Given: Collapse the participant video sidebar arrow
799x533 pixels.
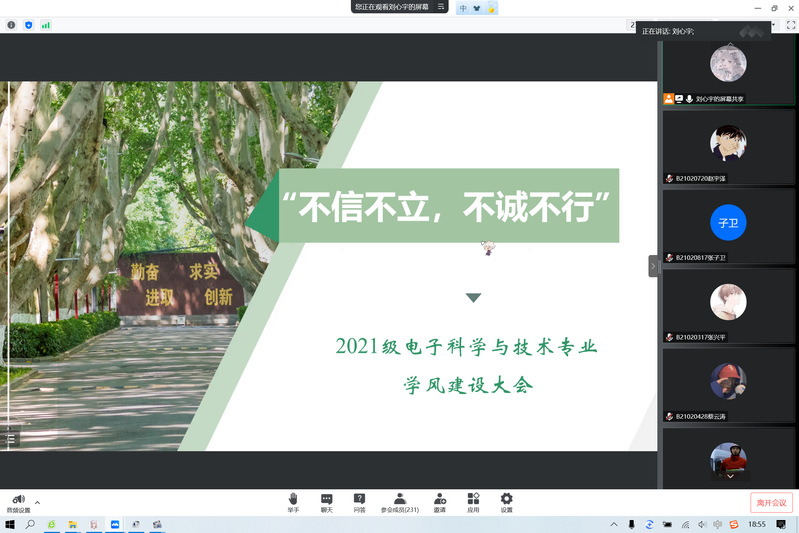Looking at the screenshot, I should pos(653,266).
